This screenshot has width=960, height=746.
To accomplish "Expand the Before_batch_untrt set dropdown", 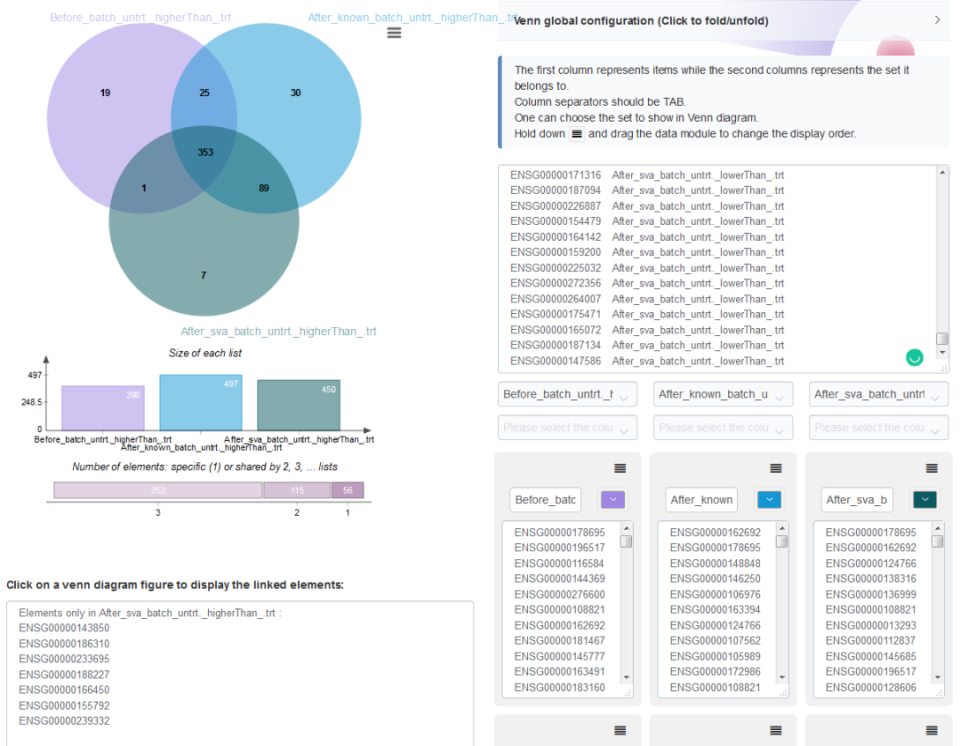I will click(x=568, y=394).
